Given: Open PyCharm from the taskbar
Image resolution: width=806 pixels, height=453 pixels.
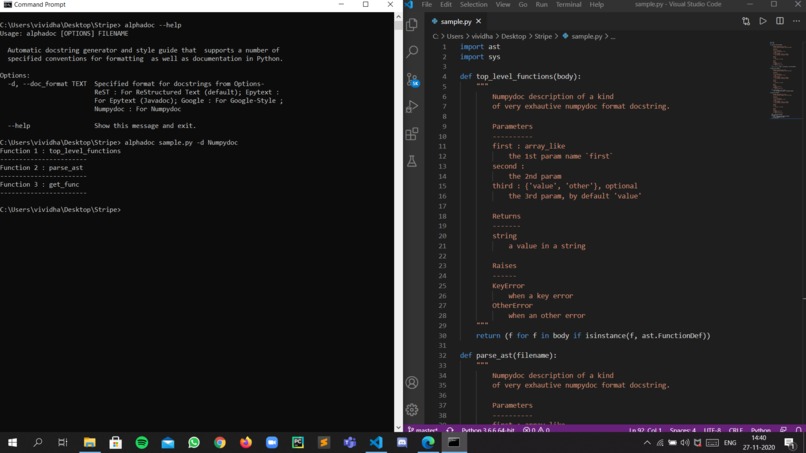Looking at the screenshot, I should 298,442.
